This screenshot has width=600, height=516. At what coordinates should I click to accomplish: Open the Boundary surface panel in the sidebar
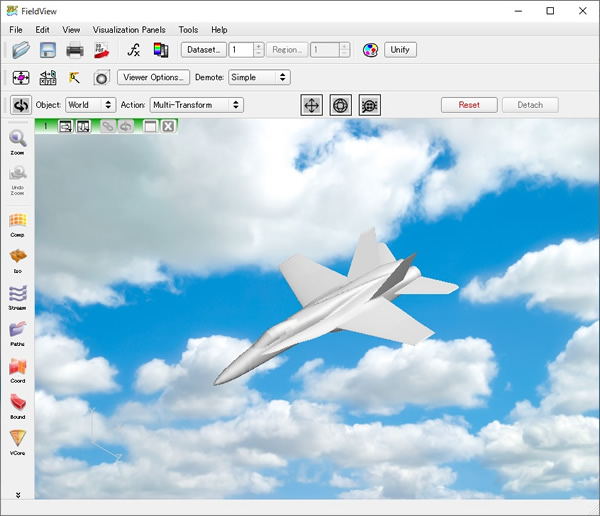[x=18, y=406]
